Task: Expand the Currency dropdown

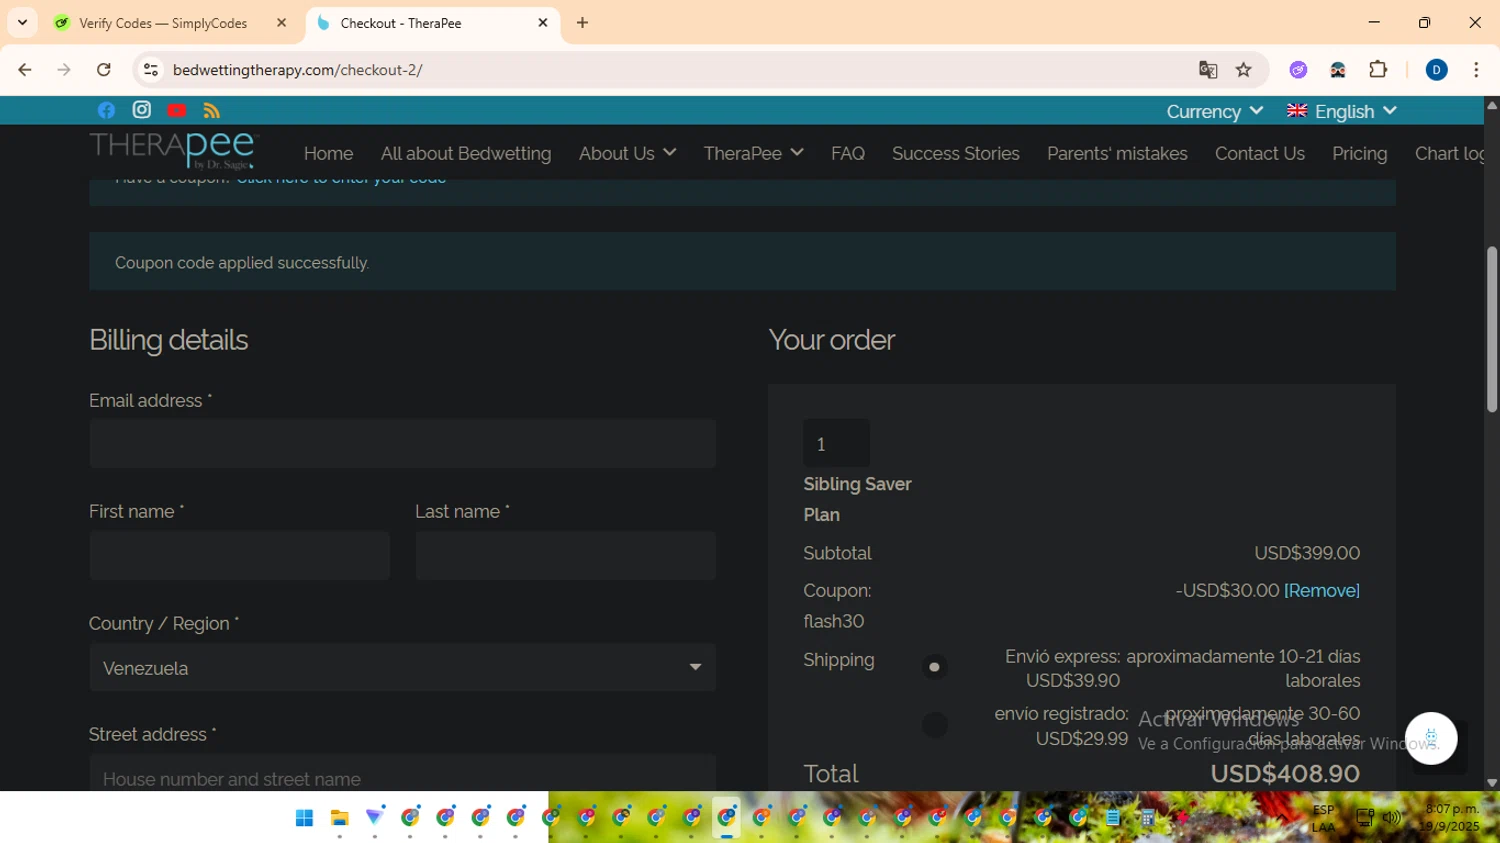Action: tap(1214, 111)
